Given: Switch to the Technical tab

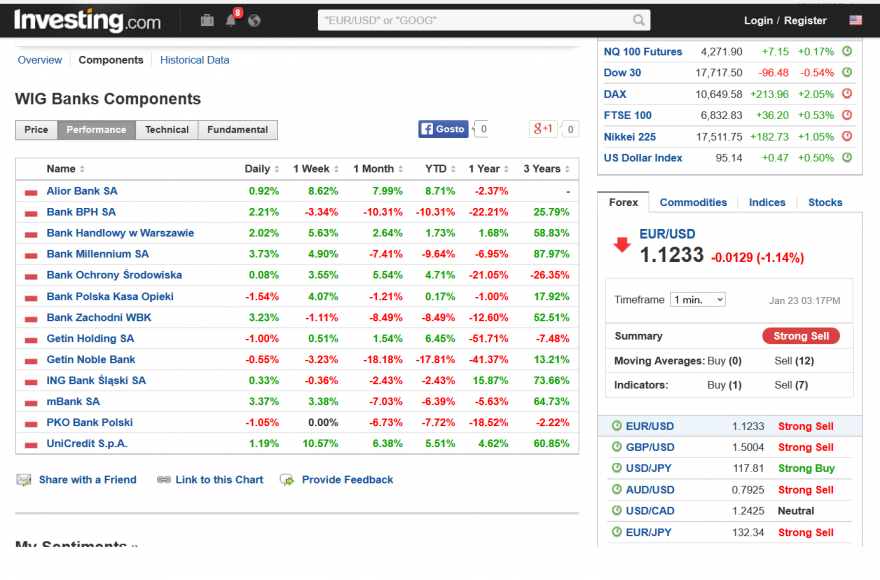Looking at the screenshot, I should (167, 130).
